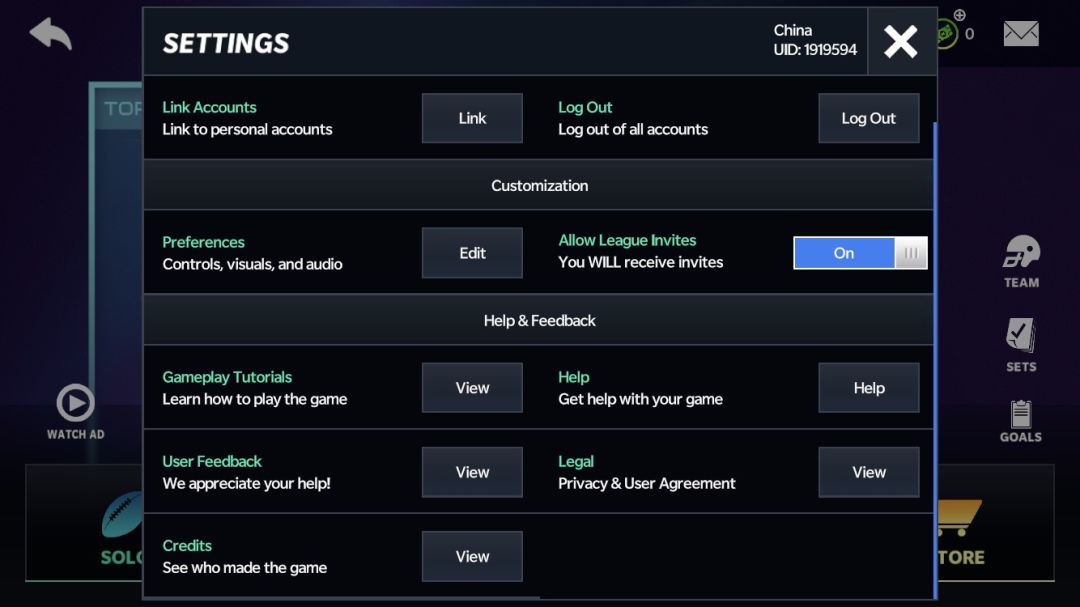1080x607 pixels.
Task: Open the Help button
Action: coord(868,388)
